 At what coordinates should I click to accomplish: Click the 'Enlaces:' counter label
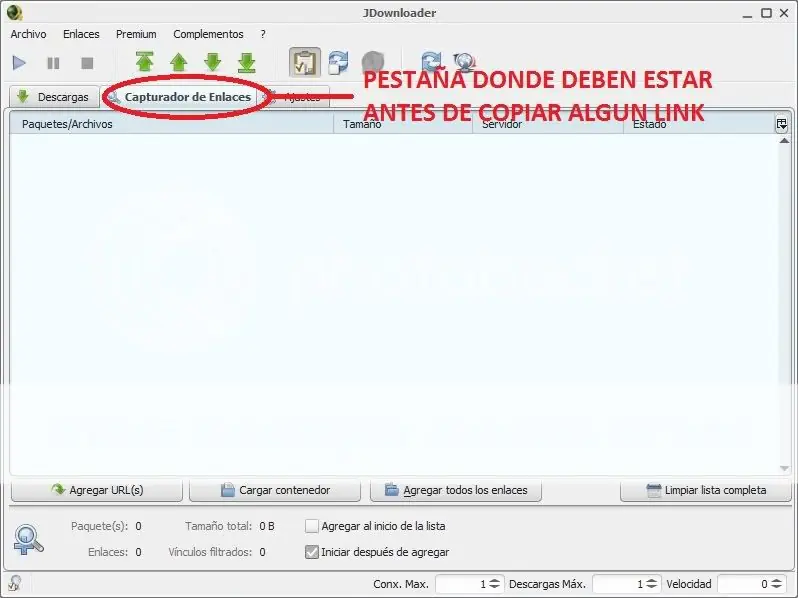(x=108, y=552)
